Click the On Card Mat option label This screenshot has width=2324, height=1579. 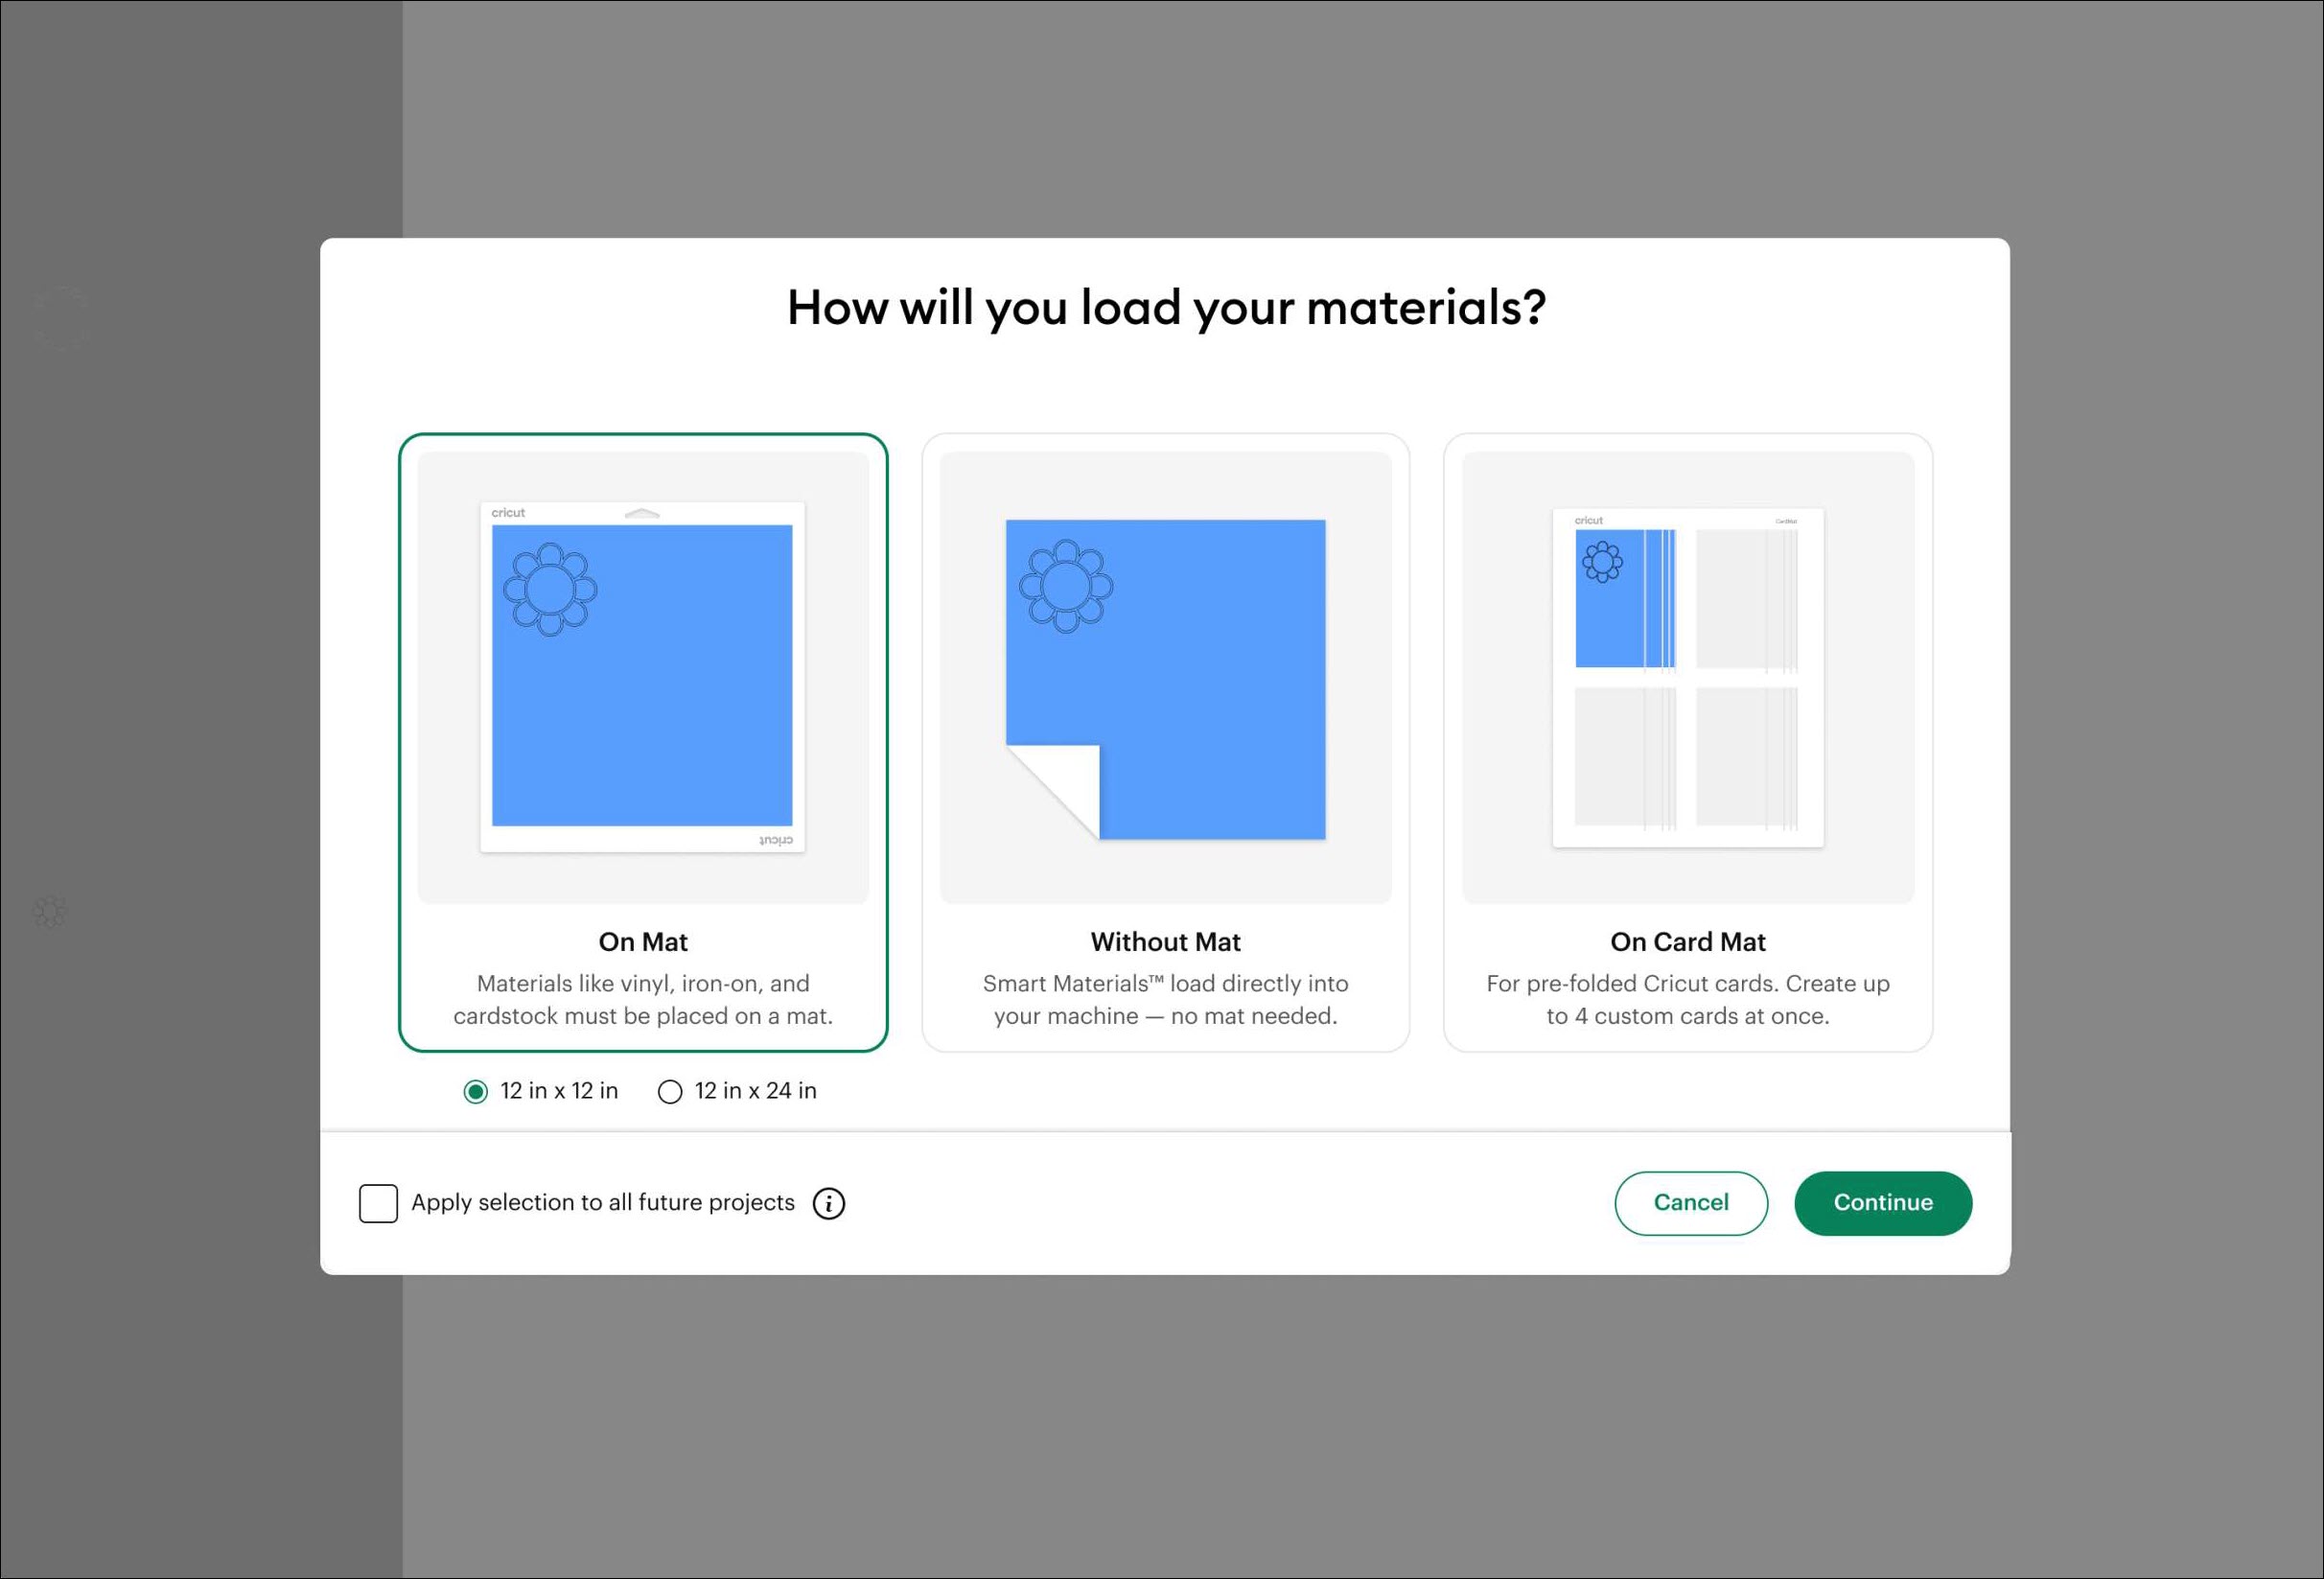tap(1687, 941)
